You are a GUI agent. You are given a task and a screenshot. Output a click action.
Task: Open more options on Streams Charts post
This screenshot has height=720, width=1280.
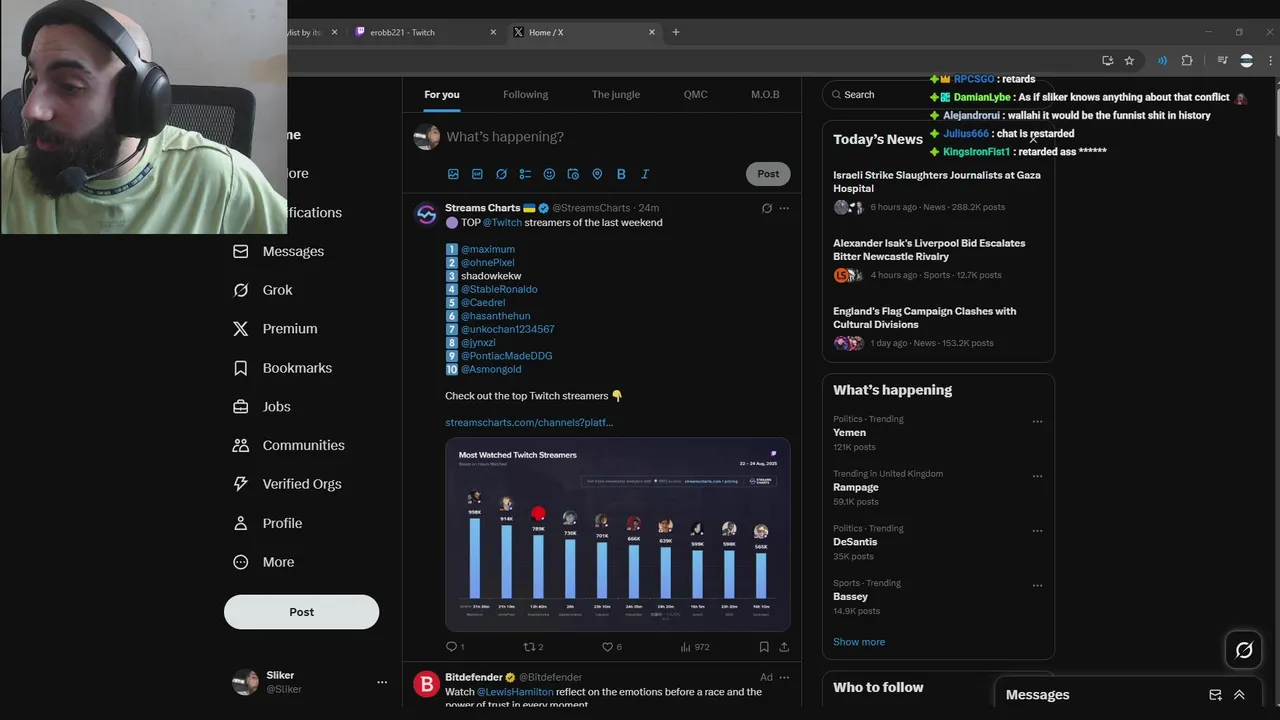(x=784, y=208)
